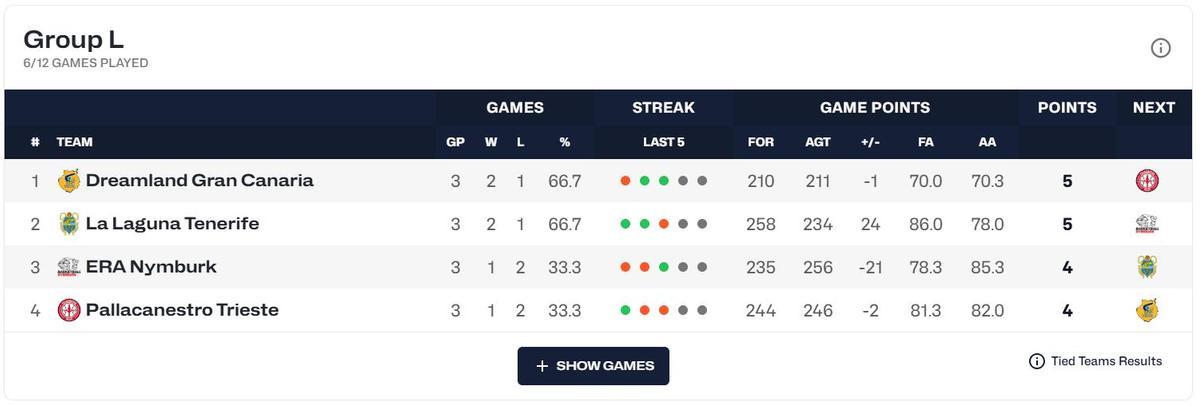Click Dreamland Gran Canaria team logo
This screenshot has height=406, width=1200.
coord(69,181)
